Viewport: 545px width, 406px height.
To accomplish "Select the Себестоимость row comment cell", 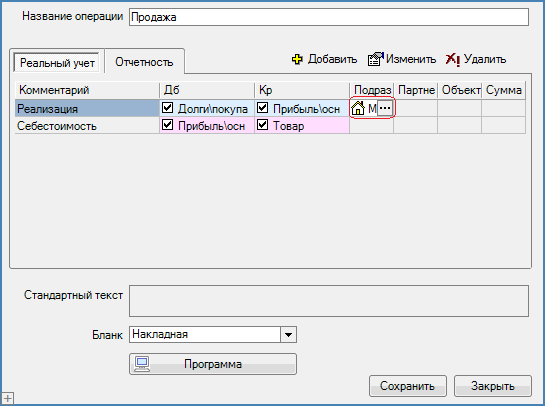I will pos(87,125).
